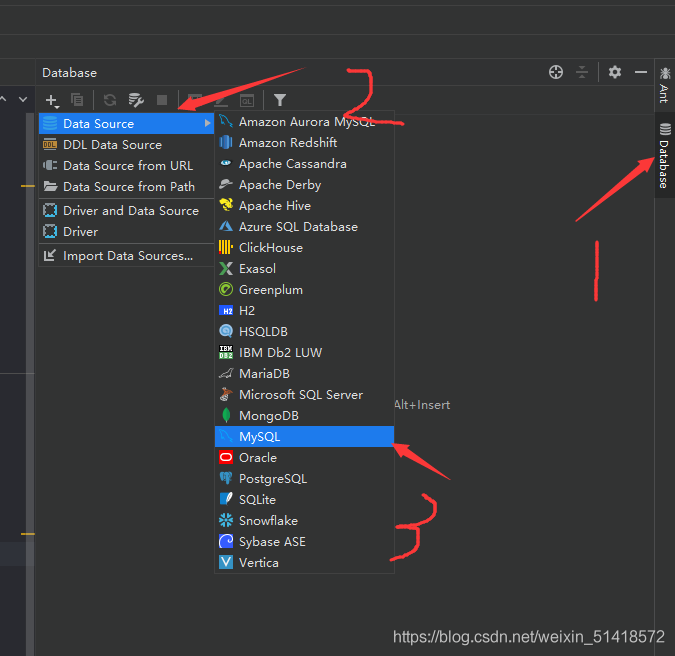
Task: Select HSQLDB data source
Action: 304,331
